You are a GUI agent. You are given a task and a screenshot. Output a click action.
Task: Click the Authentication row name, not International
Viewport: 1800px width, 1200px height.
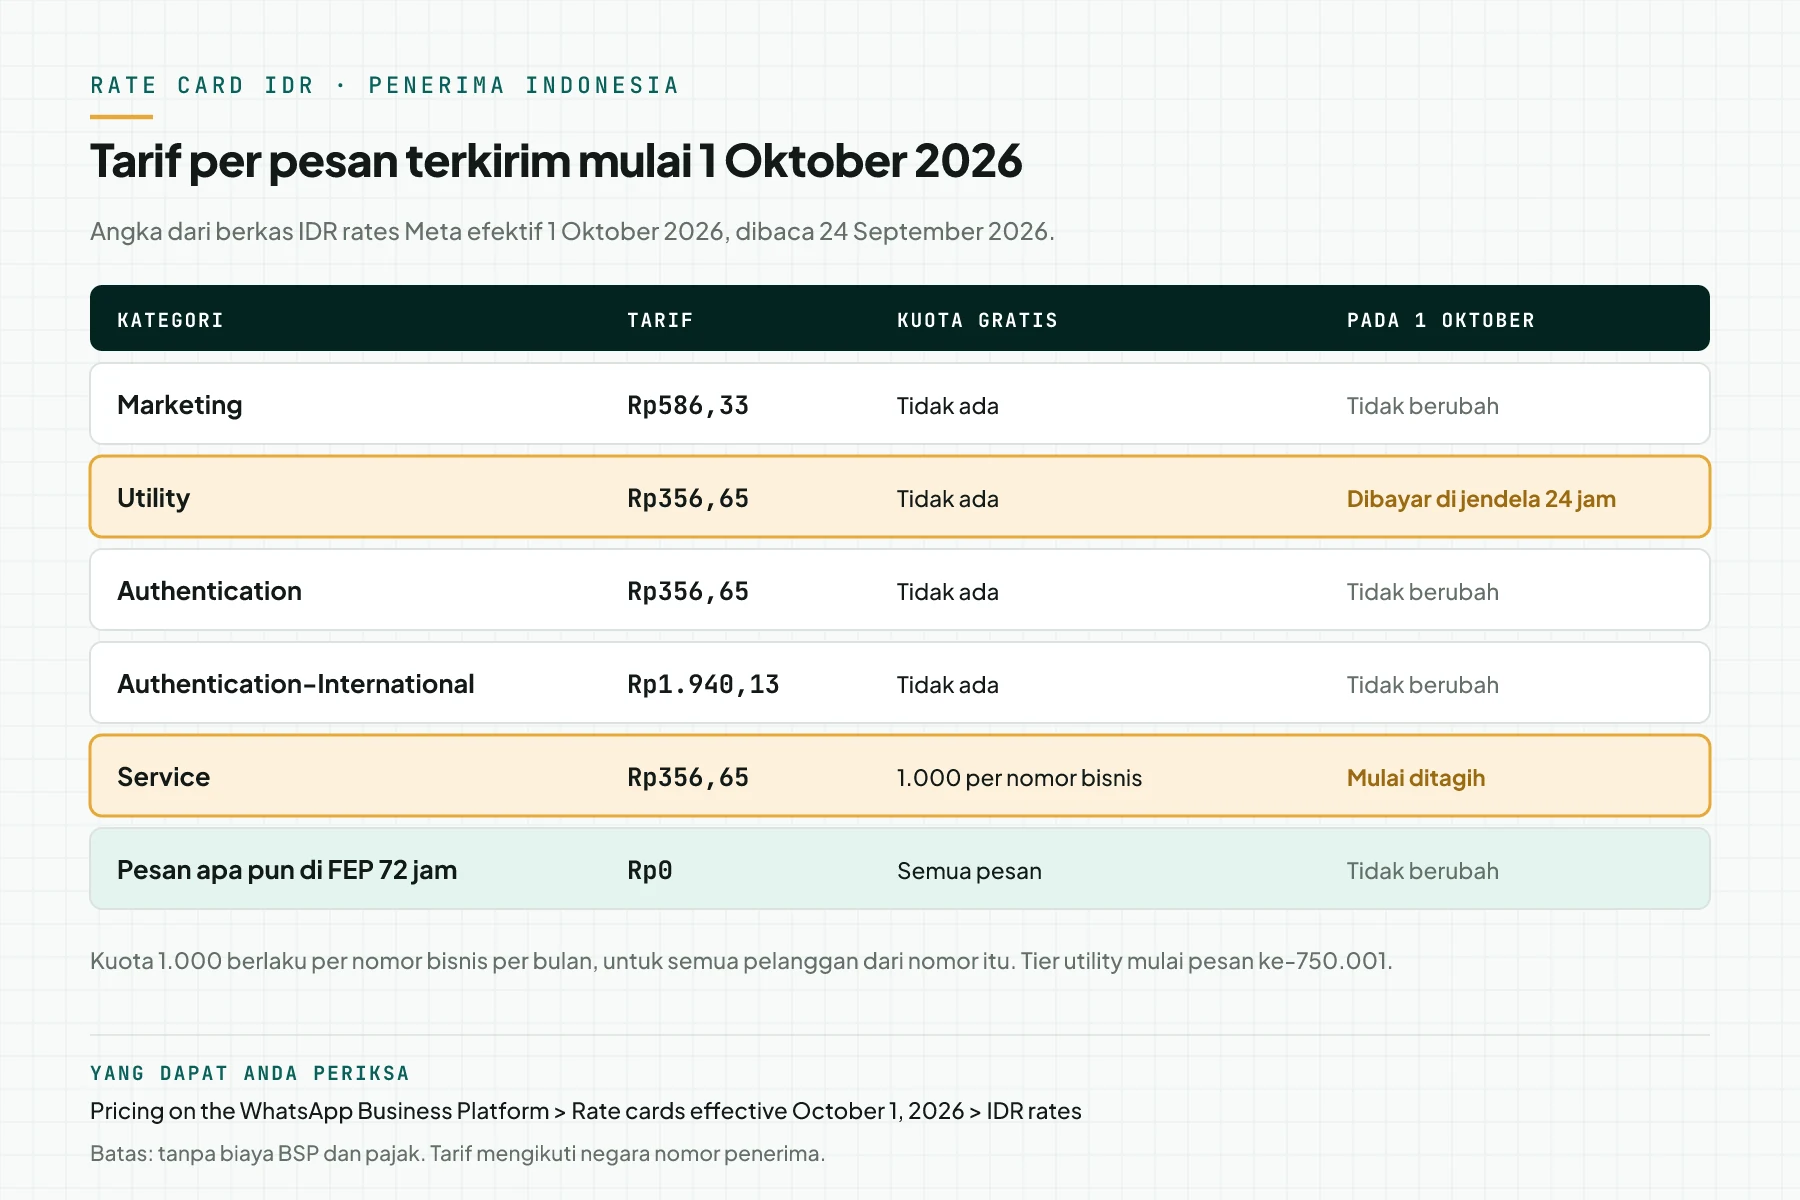coord(209,591)
